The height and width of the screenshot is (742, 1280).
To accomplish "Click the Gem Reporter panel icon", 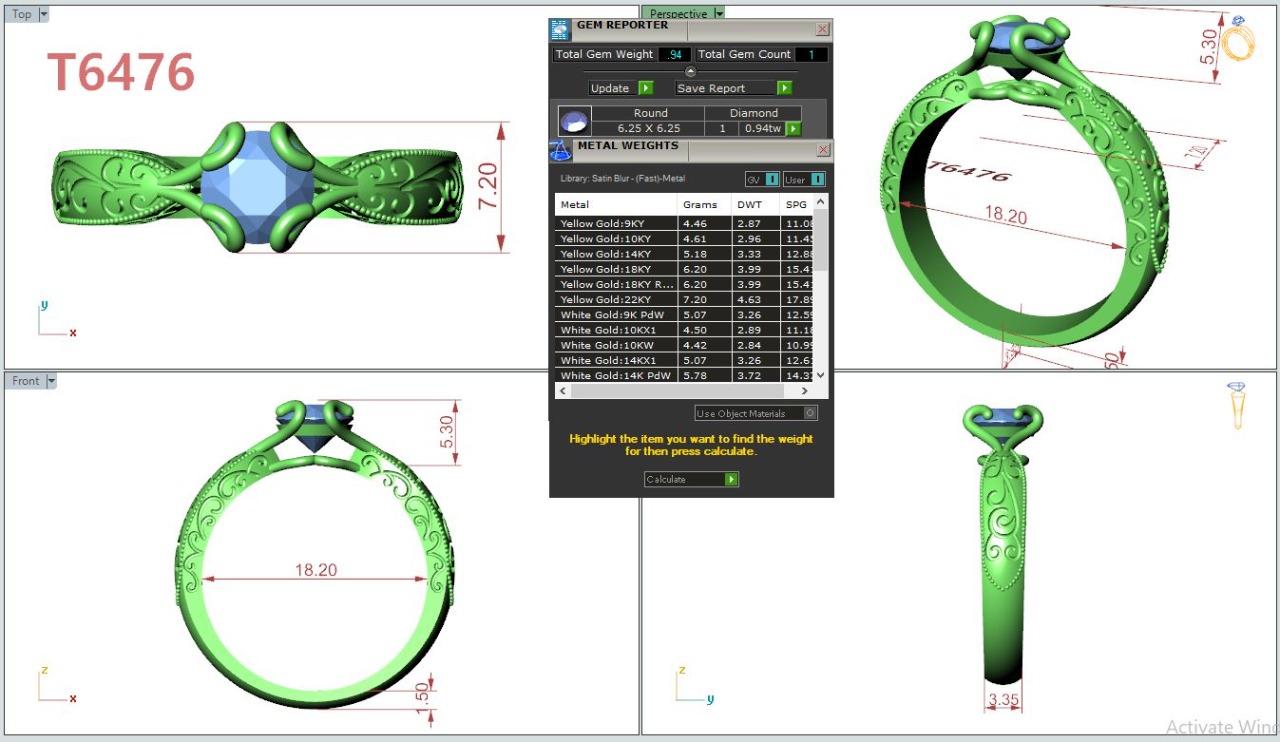I will (560, 29).
